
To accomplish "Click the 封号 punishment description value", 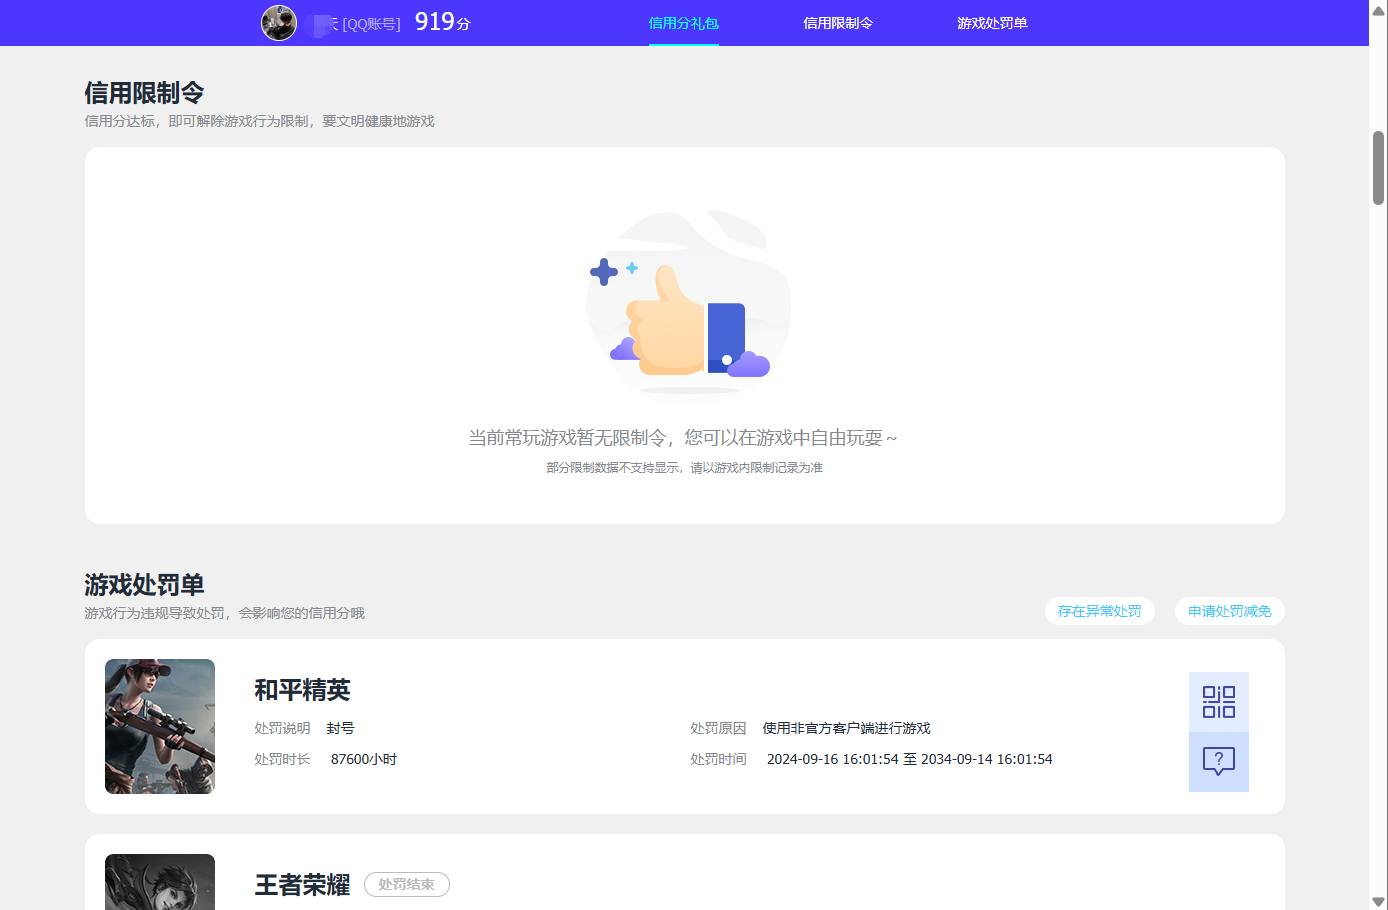I will [x=340, y=728].
